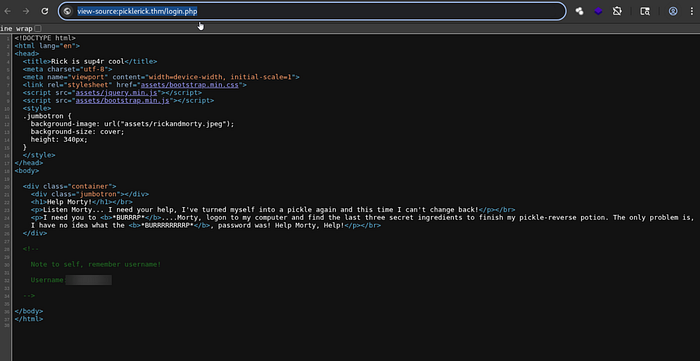This screenshot has height=361, width=700.
Task: Reload the current page
Action: (x=45, y=12)
